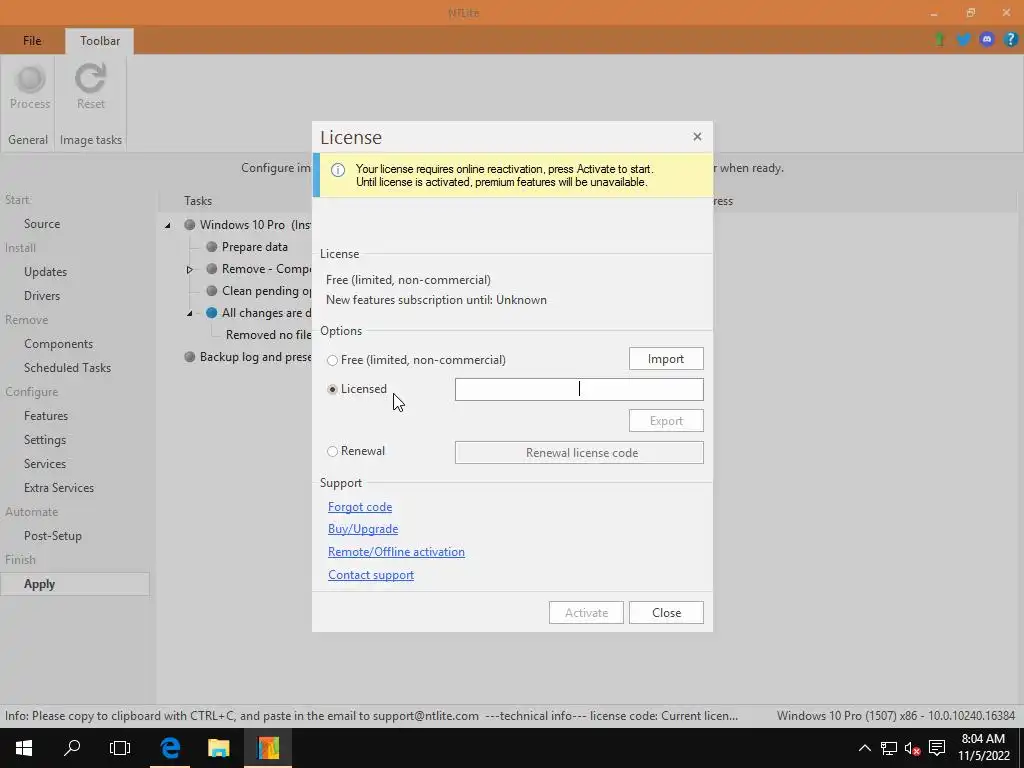Select the Prepare data task row
The width and height of the screenshot is (1024, 768).
255,247
